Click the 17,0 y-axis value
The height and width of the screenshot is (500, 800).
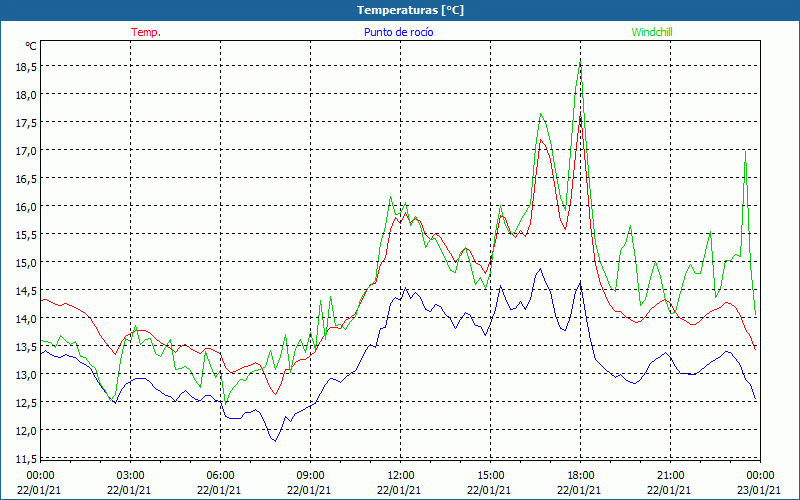(x=27, y=151)
